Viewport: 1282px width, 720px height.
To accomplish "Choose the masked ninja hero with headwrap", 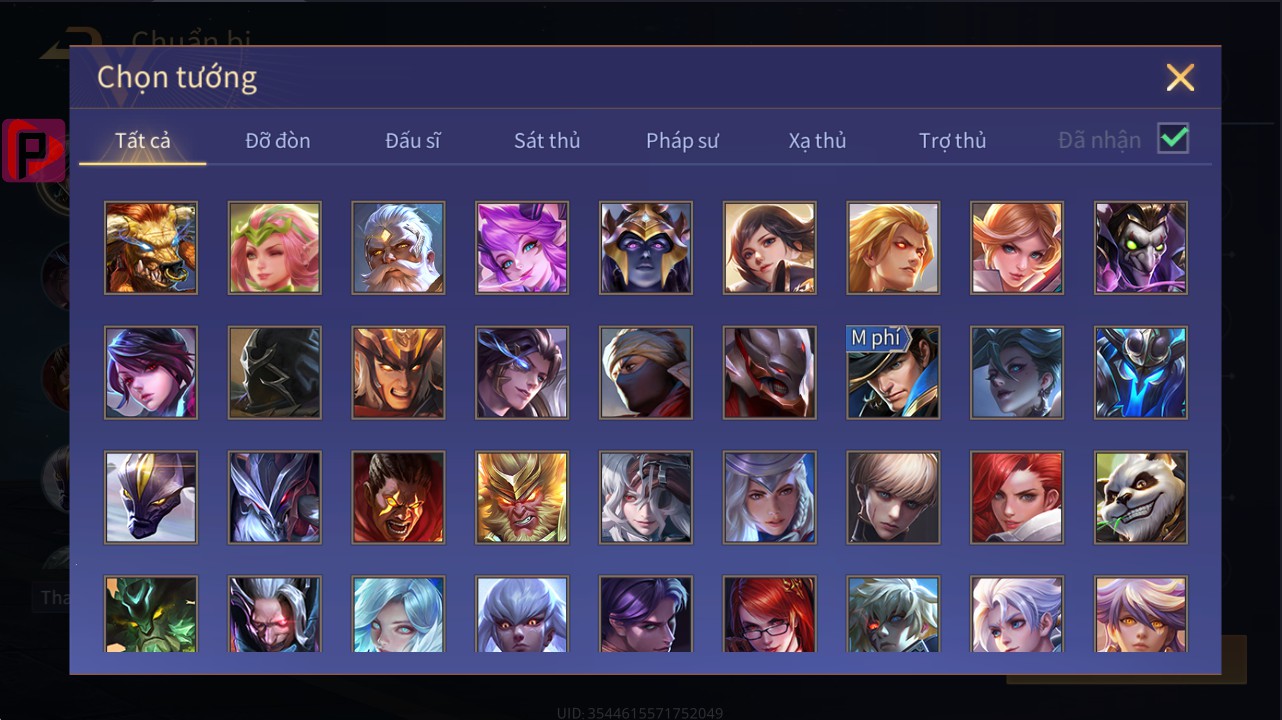I will point(646,372).
